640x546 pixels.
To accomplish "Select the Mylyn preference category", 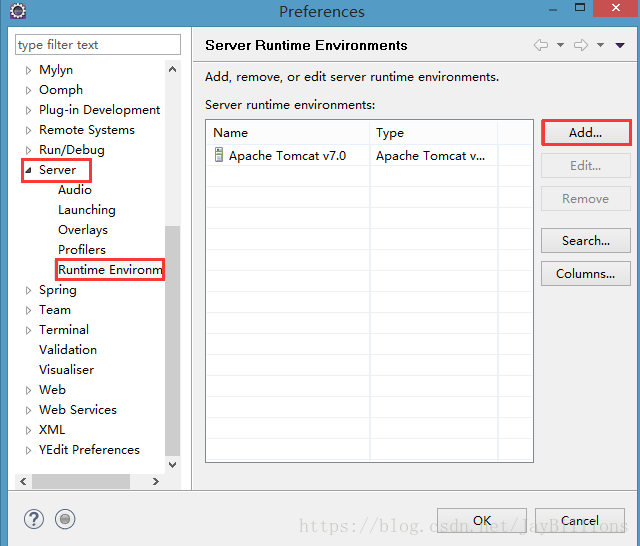I will tap(56, 70).
